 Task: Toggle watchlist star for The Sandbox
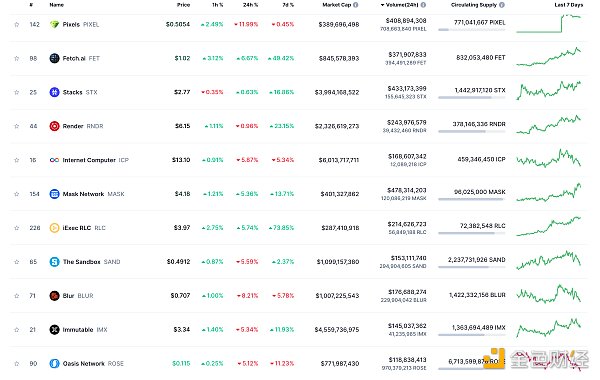[x=16, y=262]
